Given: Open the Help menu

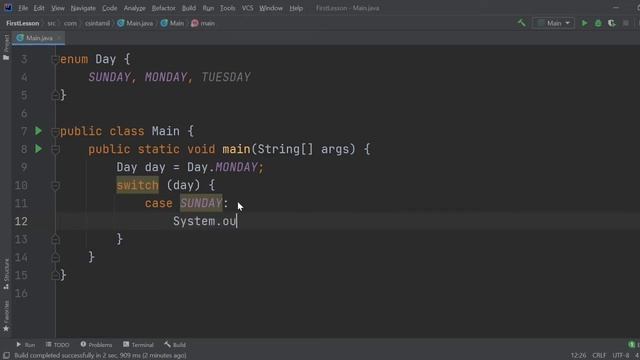Looking at the screenshot, I should [x=296, y=8].
